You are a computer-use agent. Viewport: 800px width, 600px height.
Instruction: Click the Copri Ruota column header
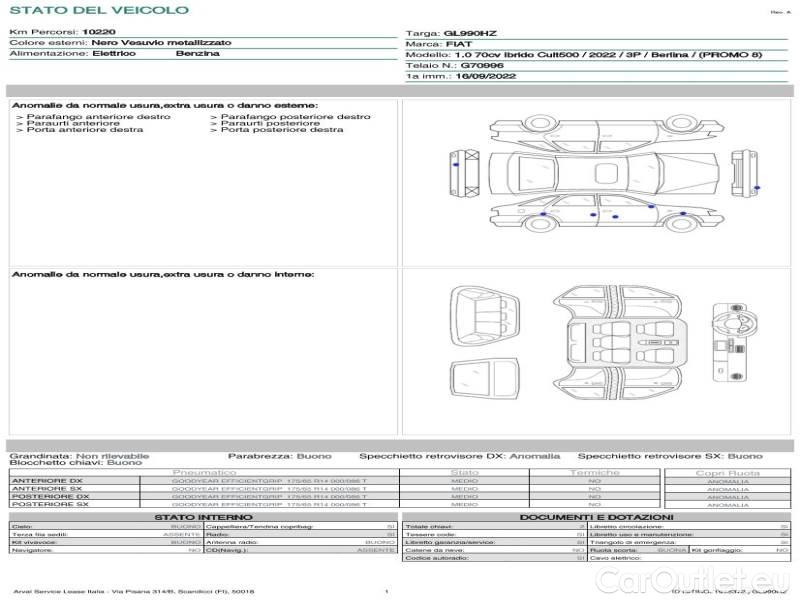727,472
